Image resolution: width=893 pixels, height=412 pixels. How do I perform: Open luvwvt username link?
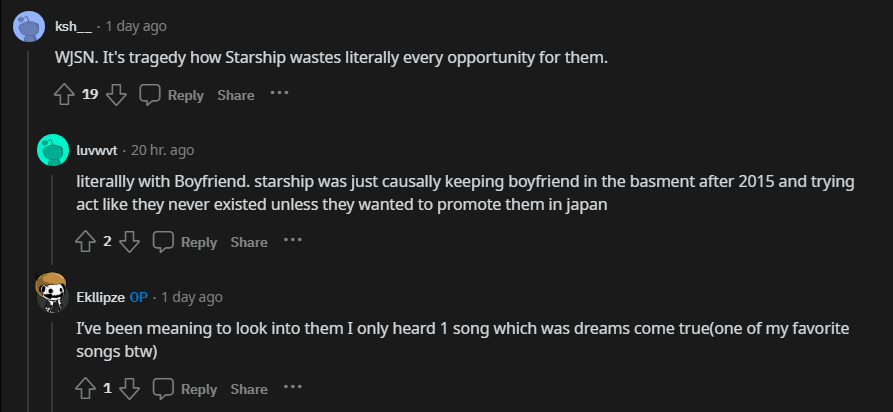[97, 150]
